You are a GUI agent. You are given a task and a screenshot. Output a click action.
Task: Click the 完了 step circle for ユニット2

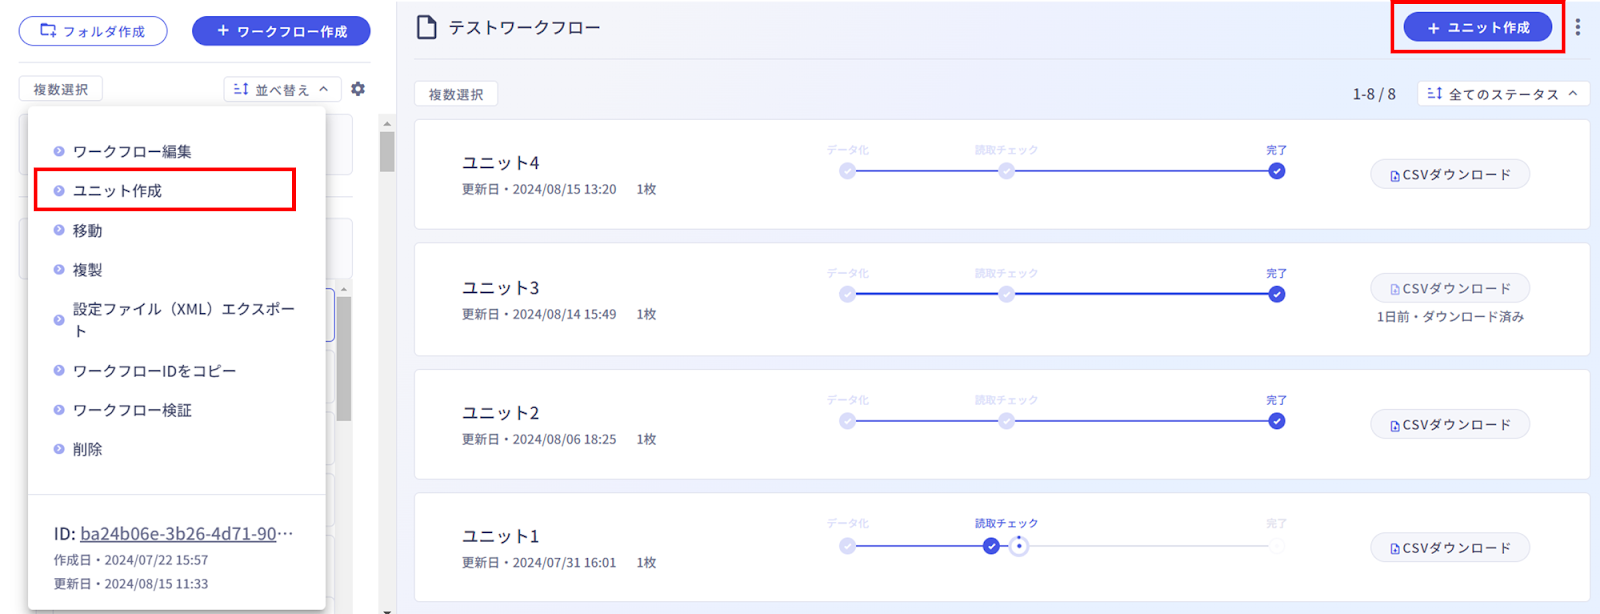click(1277, 421)
